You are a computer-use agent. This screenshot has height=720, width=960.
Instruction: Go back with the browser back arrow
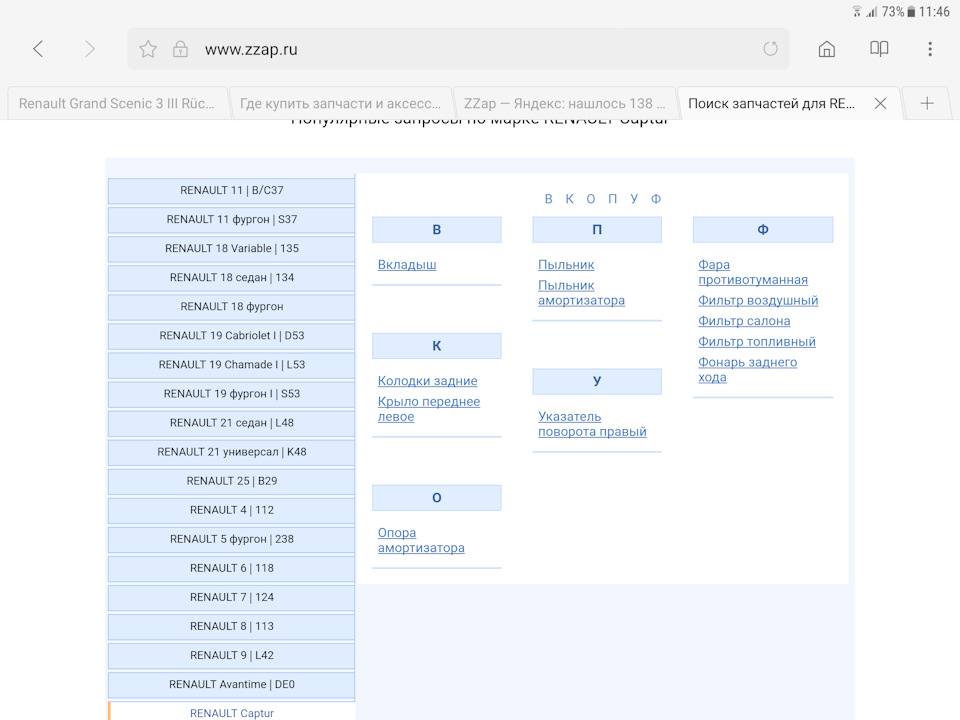point(38,49)
